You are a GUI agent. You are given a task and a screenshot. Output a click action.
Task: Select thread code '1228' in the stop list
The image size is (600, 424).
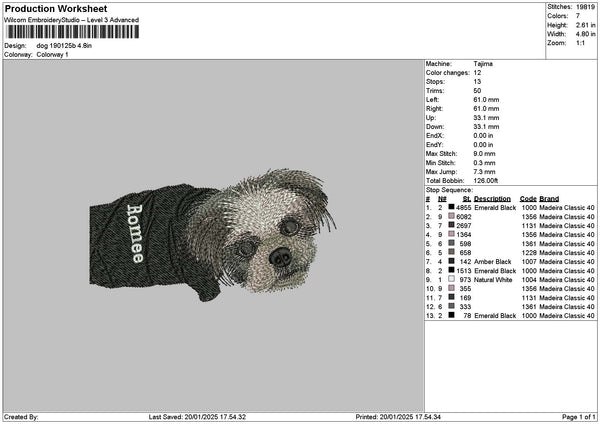(529, 253)
